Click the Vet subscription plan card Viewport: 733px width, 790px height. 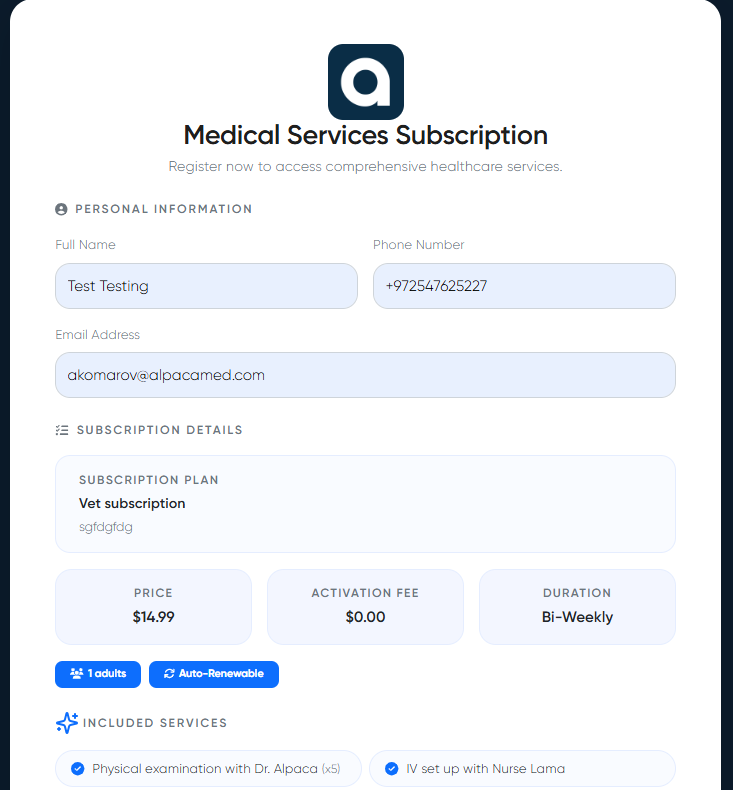(365, 504)
